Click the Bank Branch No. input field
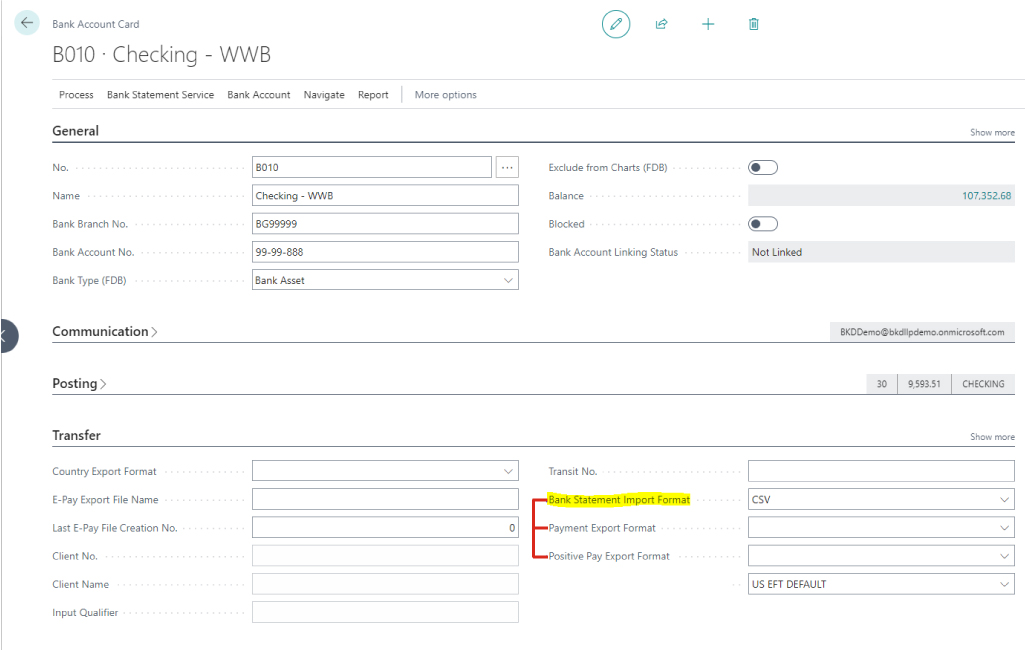The height and width of the screenshot is (650, 1025). coord(386,224)
